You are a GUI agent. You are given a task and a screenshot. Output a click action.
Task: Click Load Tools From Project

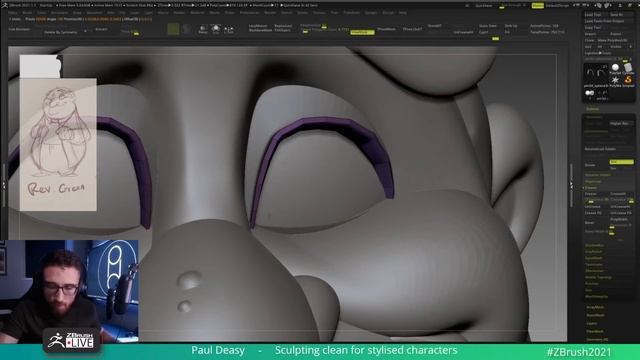click(x=604, y=21)
